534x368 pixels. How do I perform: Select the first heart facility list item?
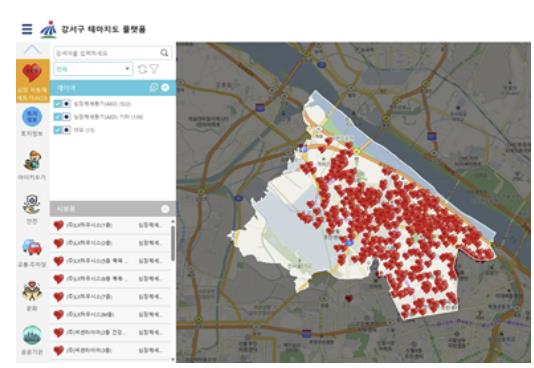110,225
